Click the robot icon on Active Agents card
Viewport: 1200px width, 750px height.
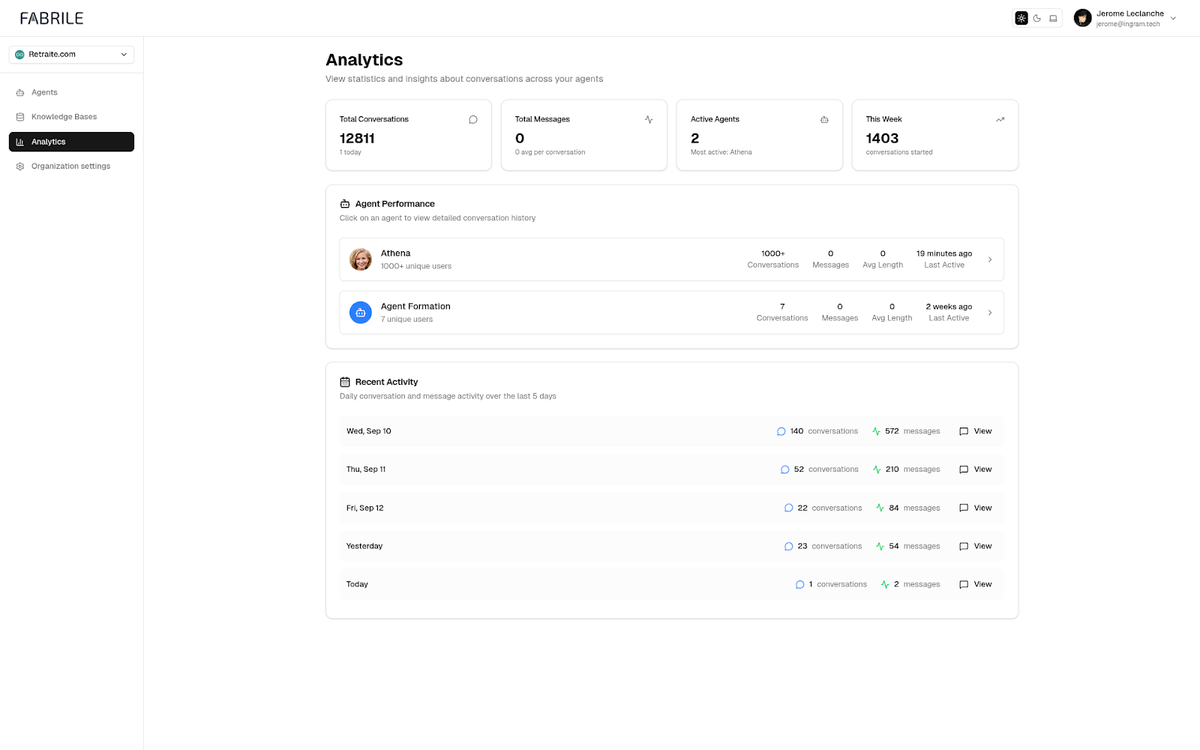[823, 119]
